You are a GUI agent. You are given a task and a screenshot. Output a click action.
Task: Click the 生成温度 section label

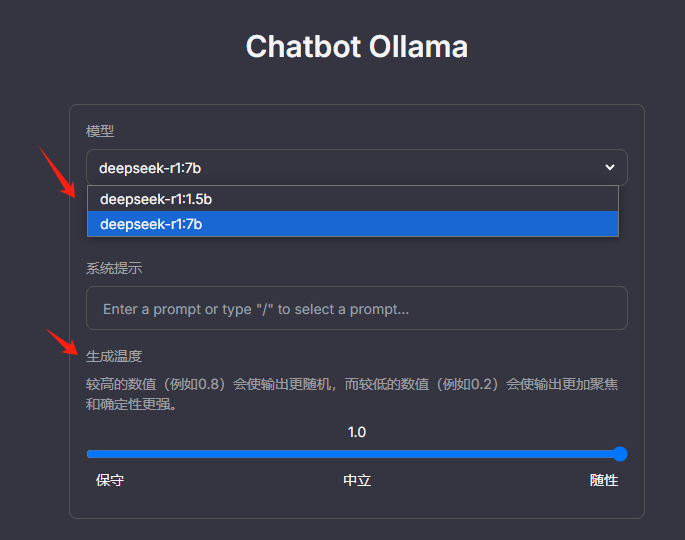(114, 356)
